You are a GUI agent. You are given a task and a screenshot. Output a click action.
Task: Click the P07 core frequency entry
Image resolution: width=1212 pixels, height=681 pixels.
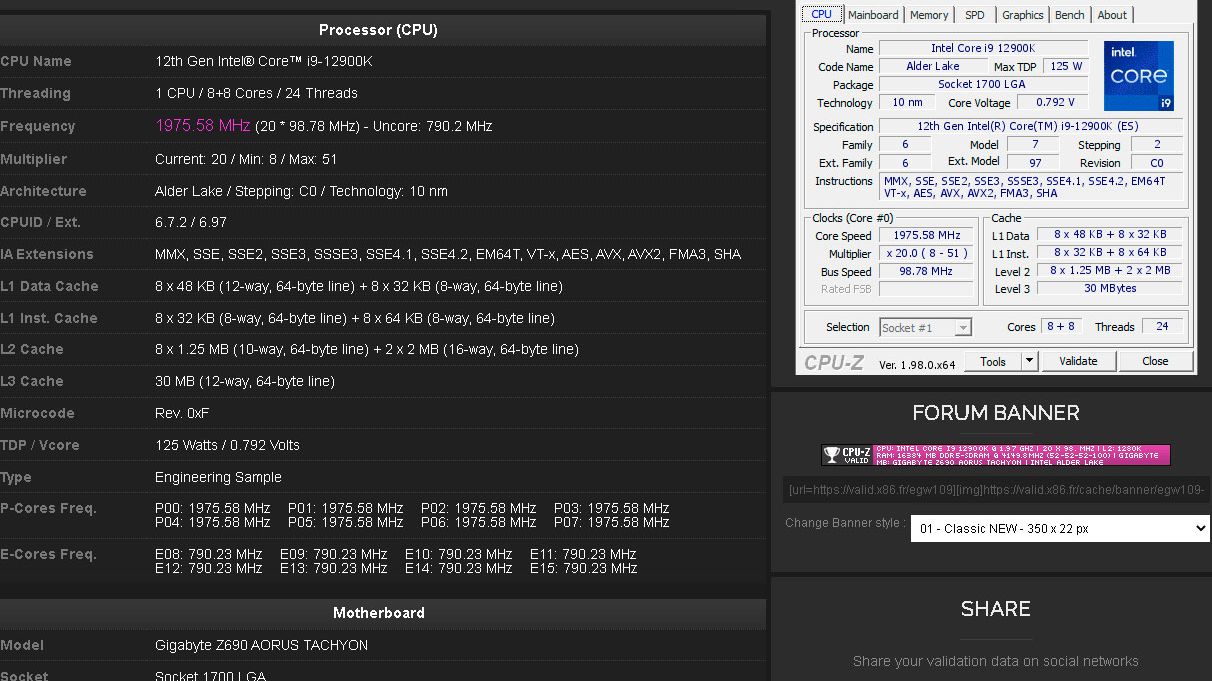612,522
